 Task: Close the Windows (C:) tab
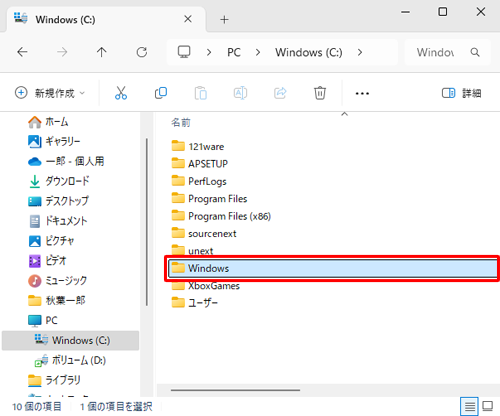188,19
